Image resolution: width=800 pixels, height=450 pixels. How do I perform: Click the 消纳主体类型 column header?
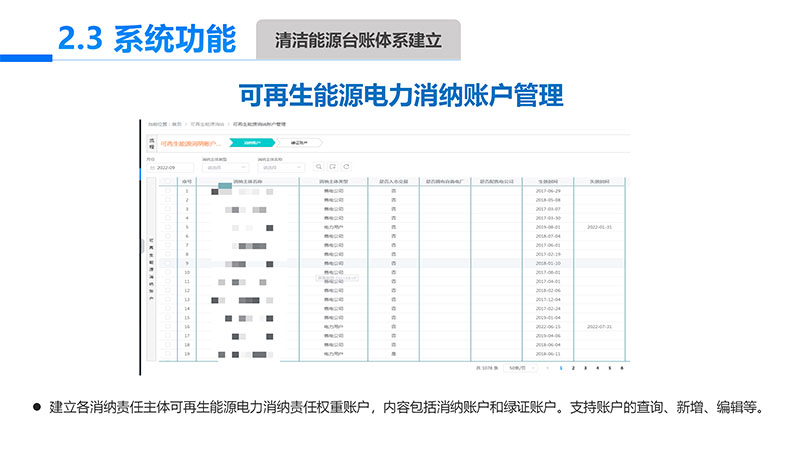tap(334, 182)
